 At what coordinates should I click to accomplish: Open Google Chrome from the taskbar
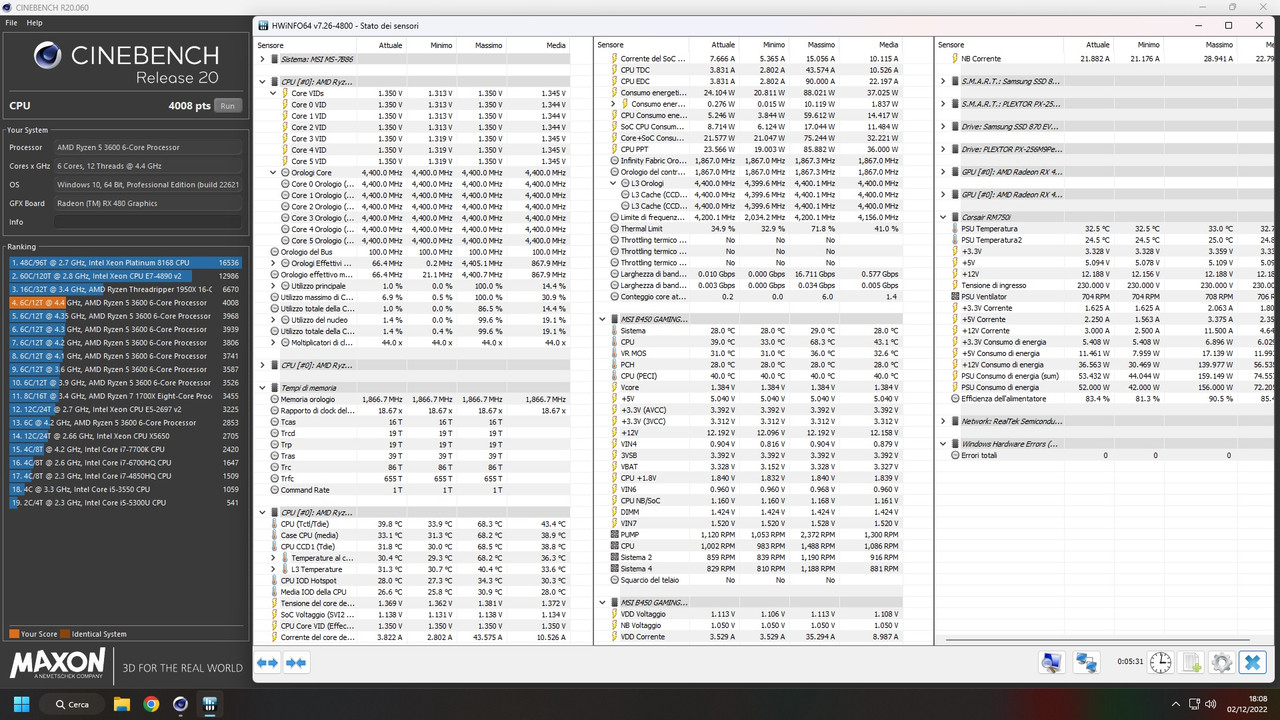tap(151, 704)
